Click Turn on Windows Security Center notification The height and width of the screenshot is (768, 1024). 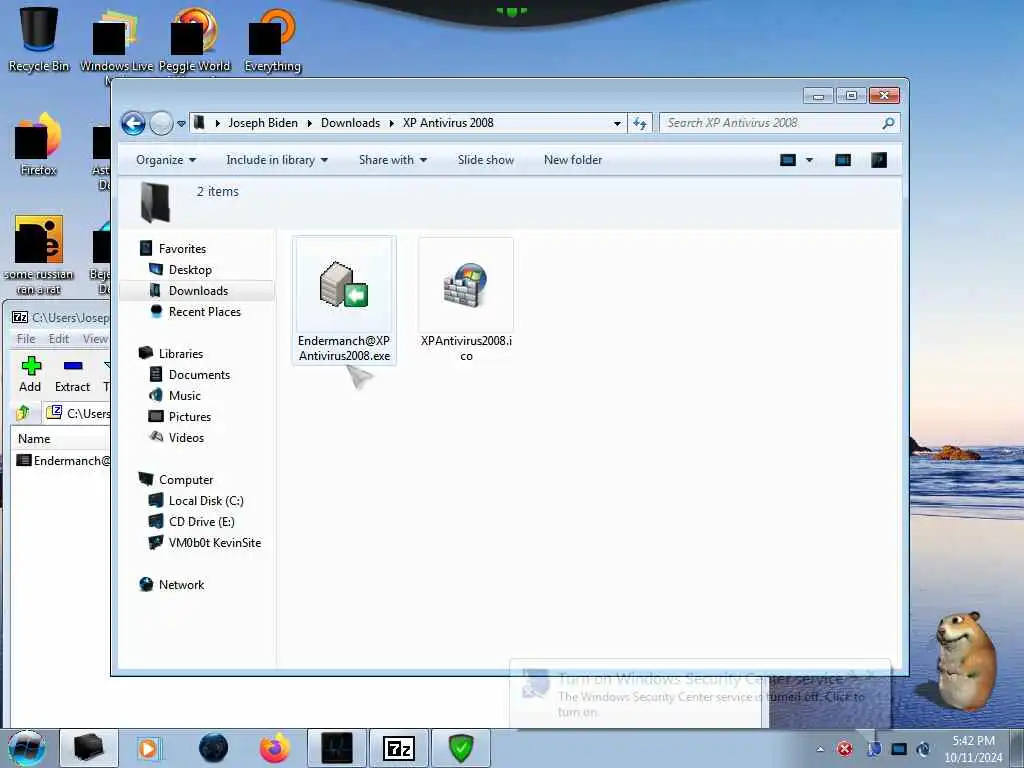(x=699, y=694)
